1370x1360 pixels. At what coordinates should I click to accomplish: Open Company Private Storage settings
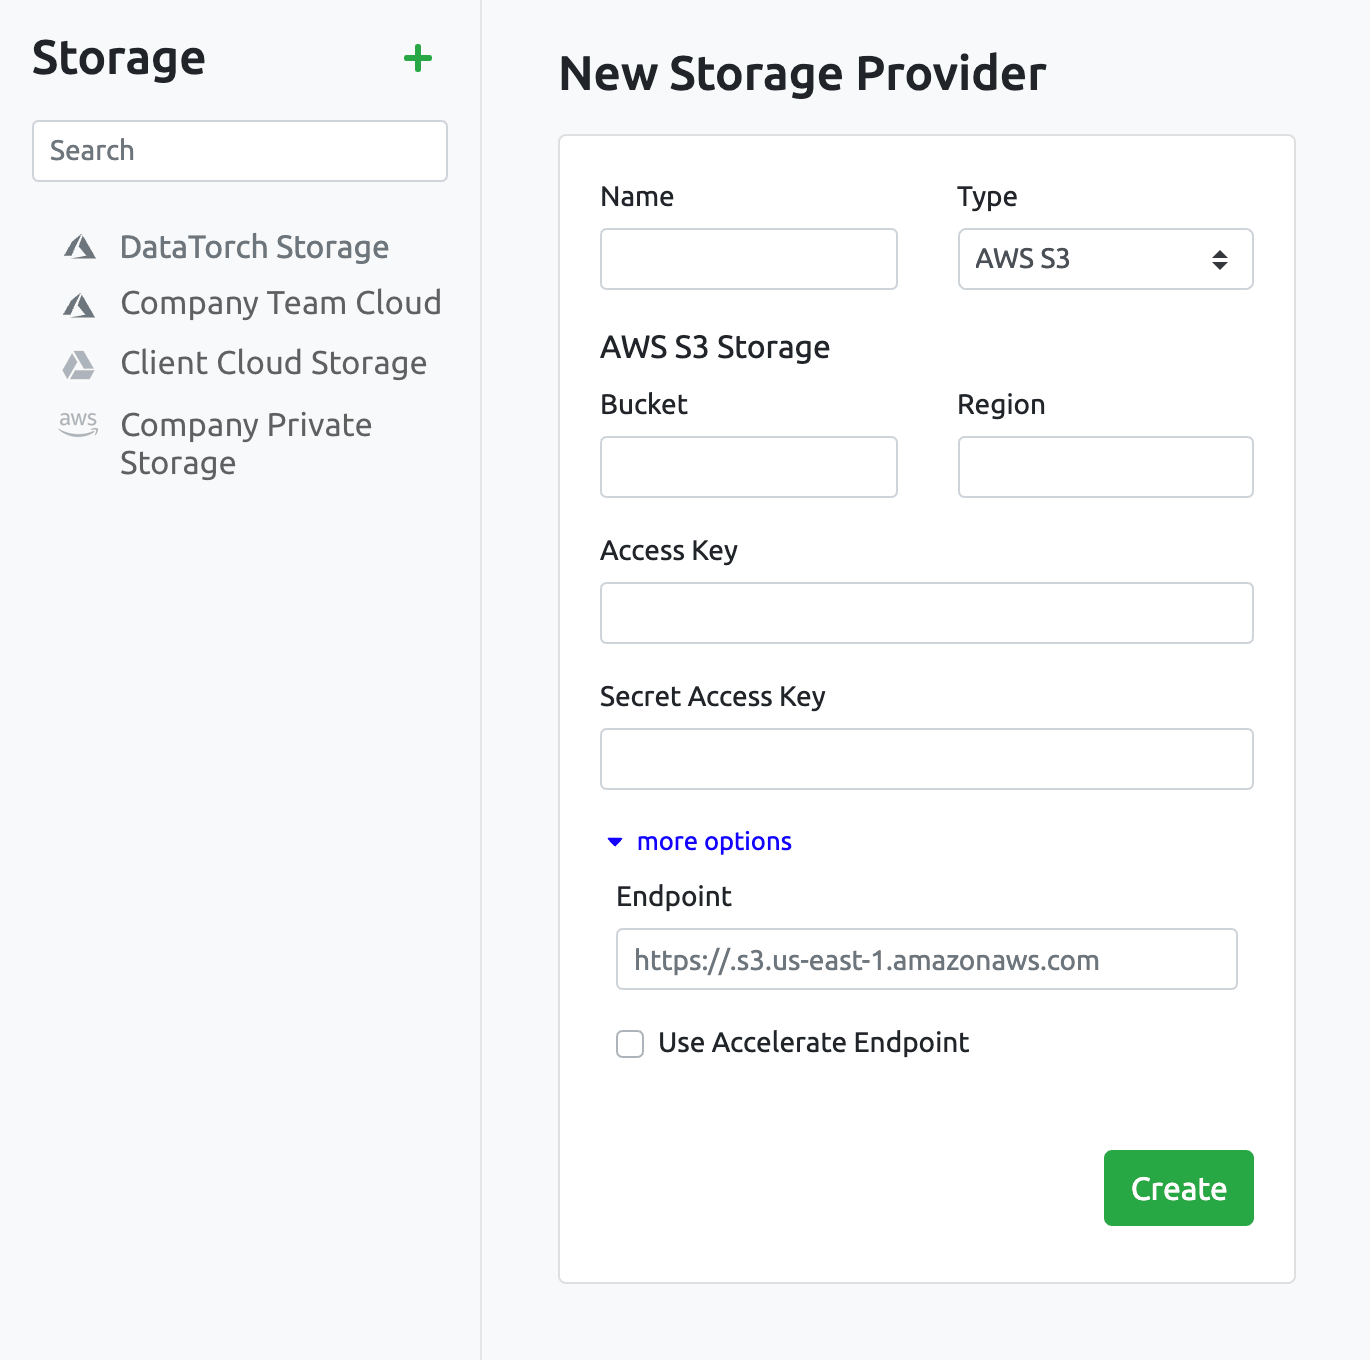(x=245, y=443)
